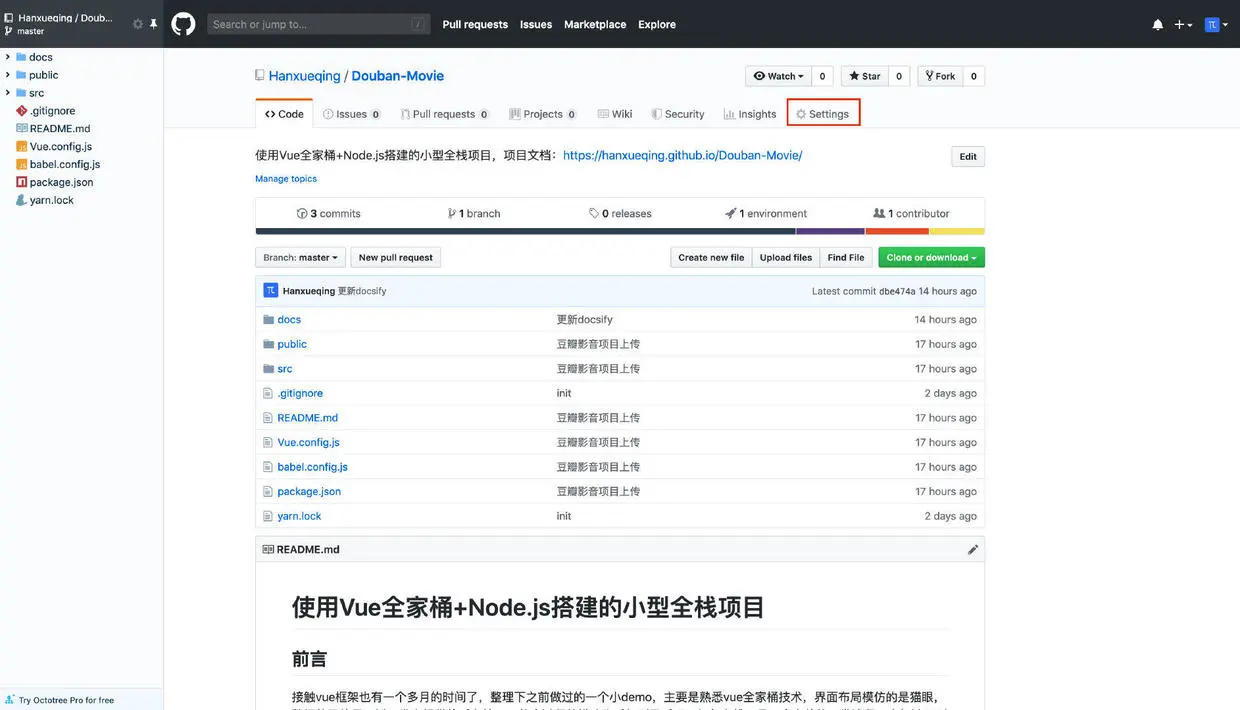The width and height of the screenshot is (1240, 710).
Task: Click src folder icon in file list
Action: [x=268, y=369]
